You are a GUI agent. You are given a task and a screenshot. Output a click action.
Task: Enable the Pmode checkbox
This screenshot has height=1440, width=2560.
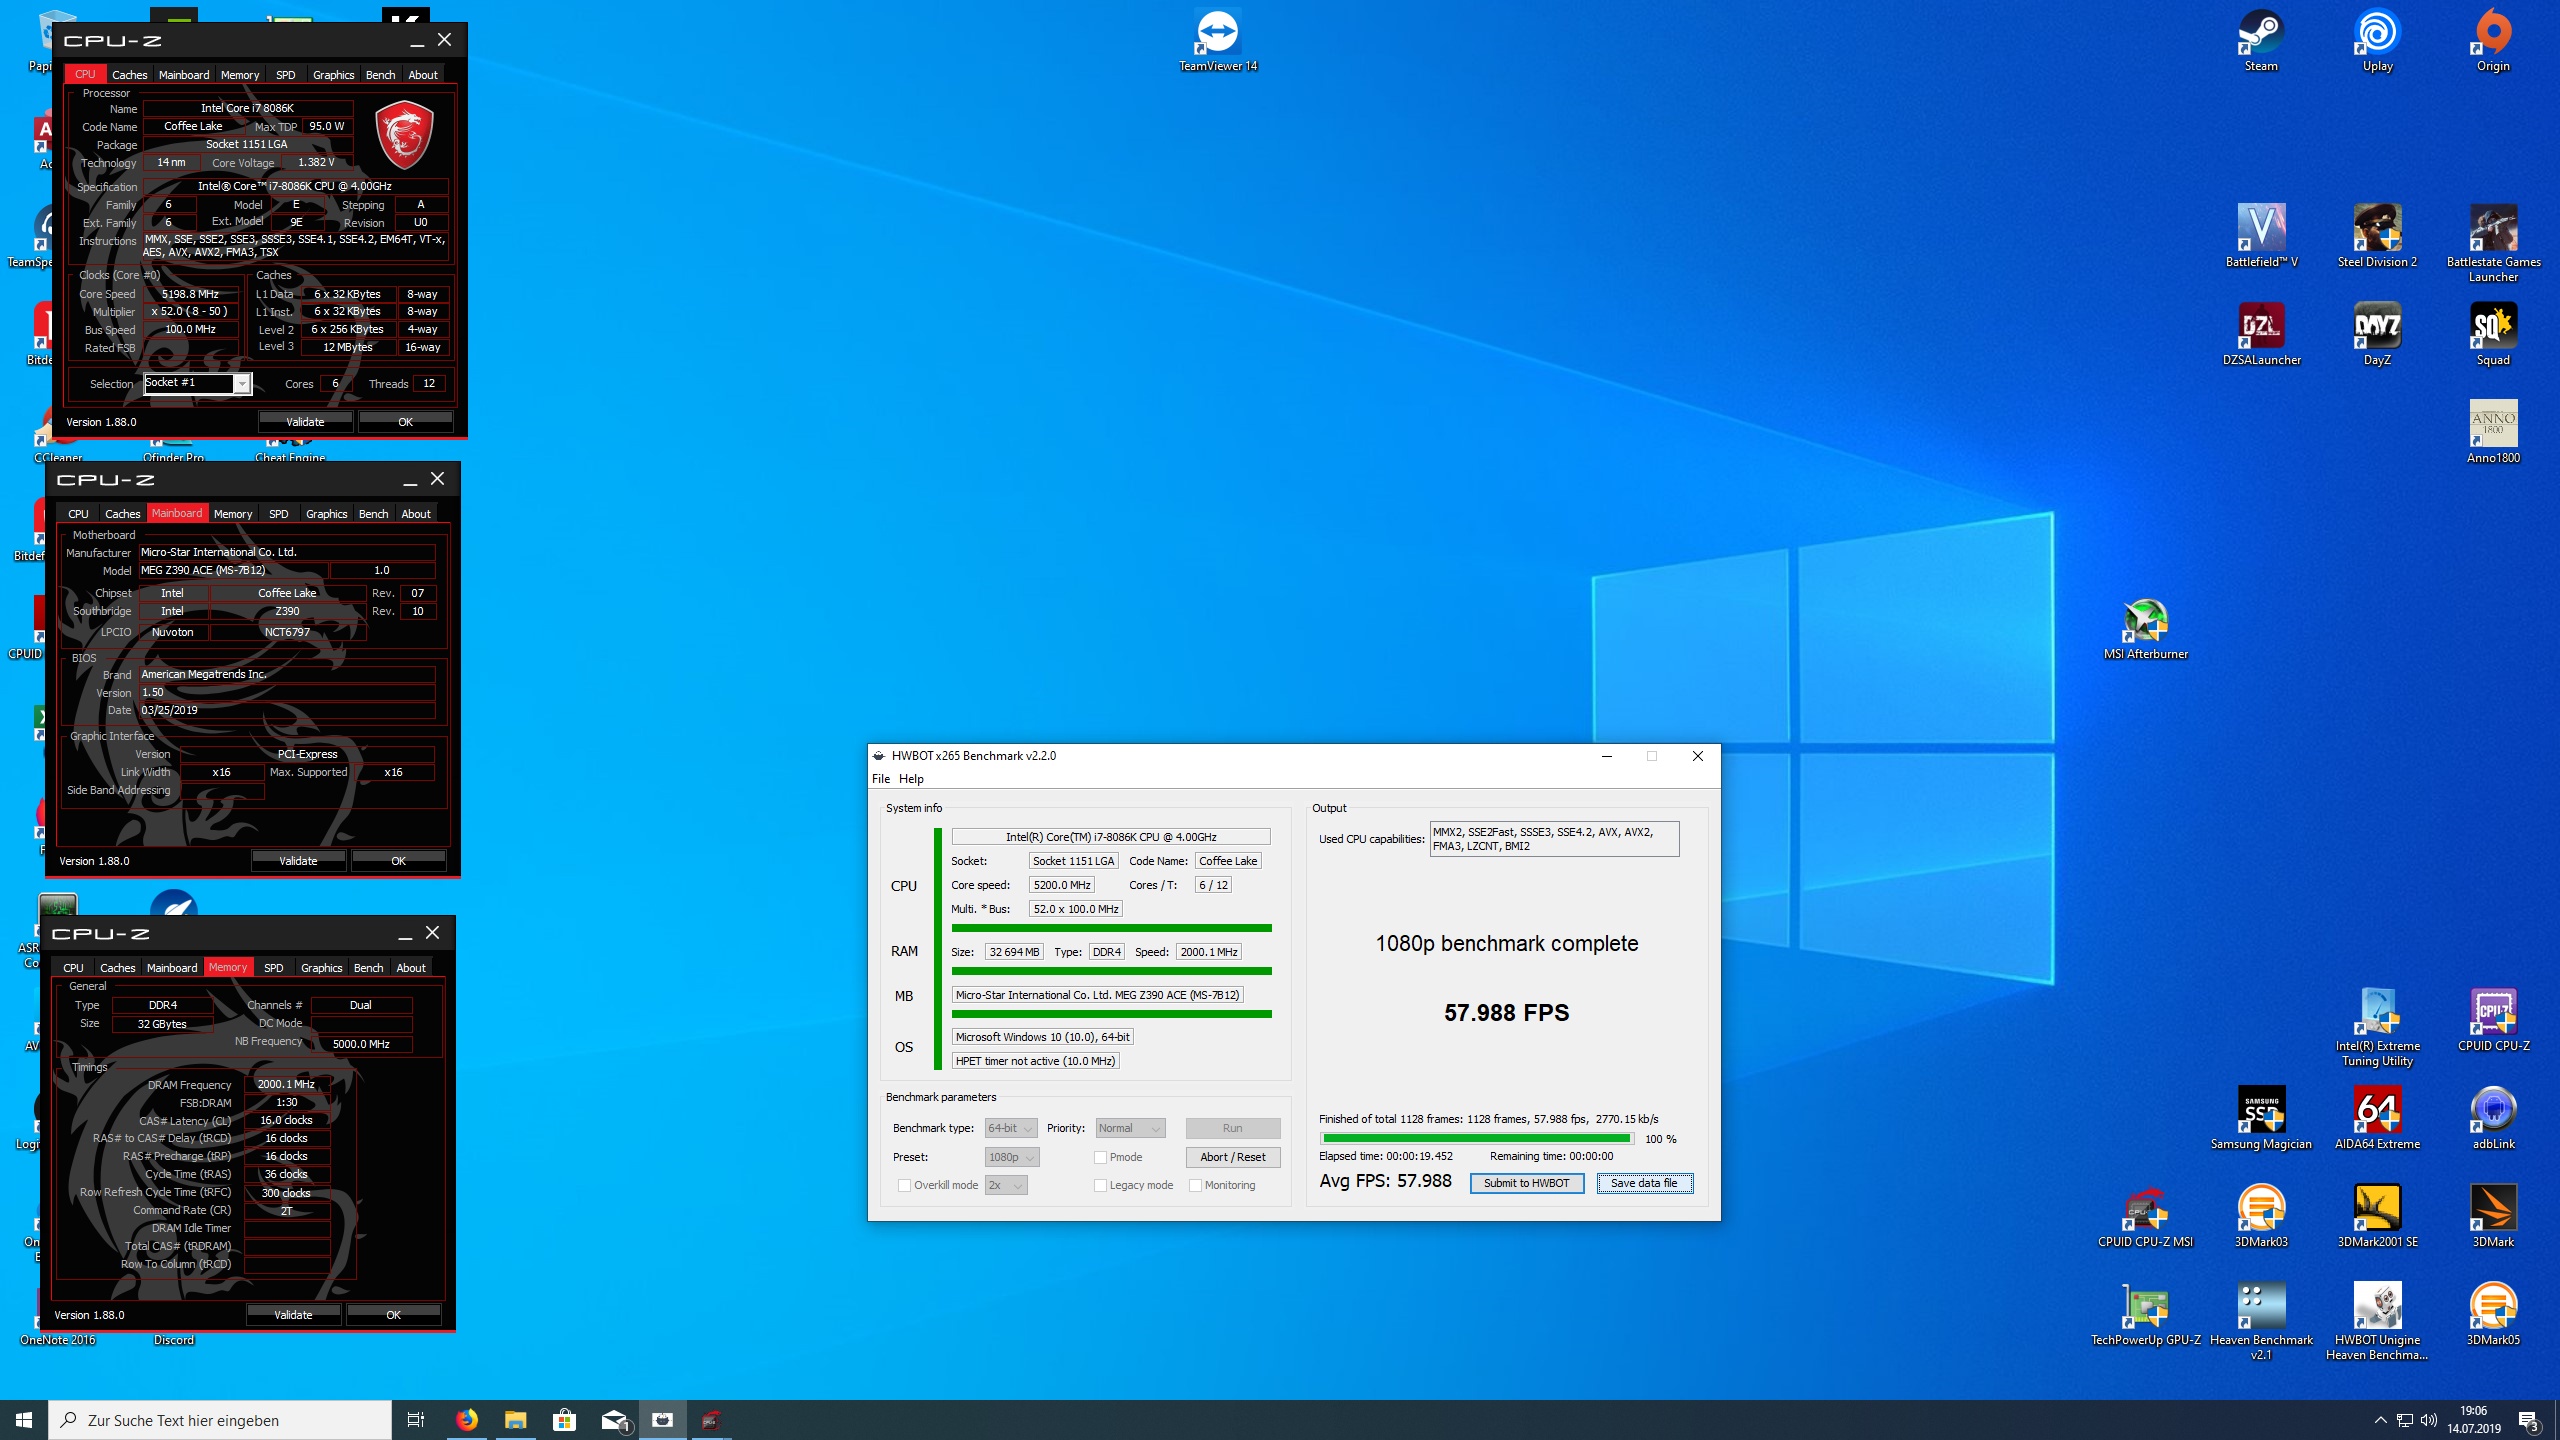(x=1100, y=1157)
